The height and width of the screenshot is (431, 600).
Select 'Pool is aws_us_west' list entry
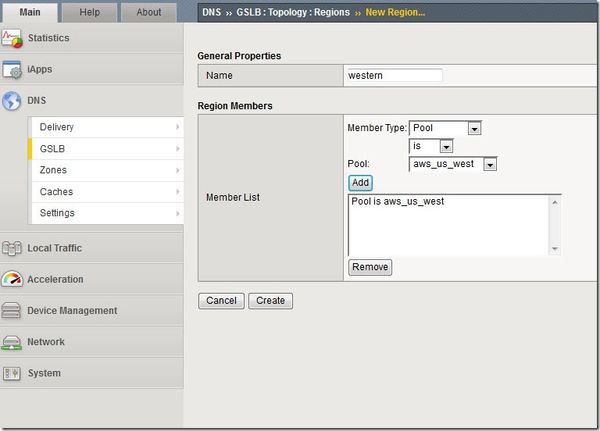[398, 202]
